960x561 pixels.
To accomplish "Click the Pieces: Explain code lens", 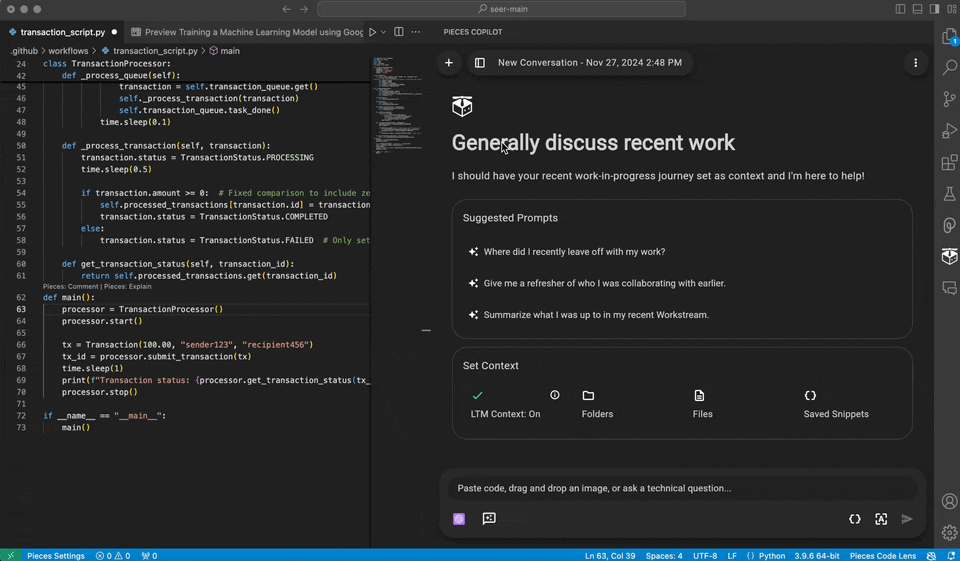I will [x=127, y=287].
